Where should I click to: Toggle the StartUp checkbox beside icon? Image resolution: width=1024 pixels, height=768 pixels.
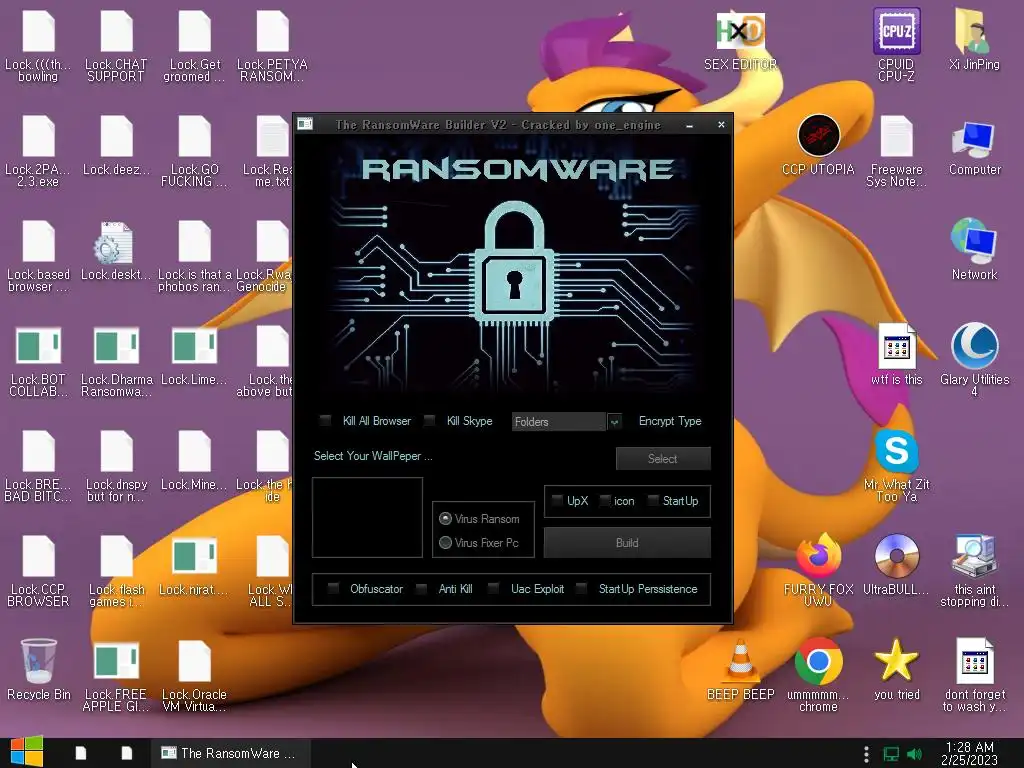pyautogui.click(x=653, y=501)
